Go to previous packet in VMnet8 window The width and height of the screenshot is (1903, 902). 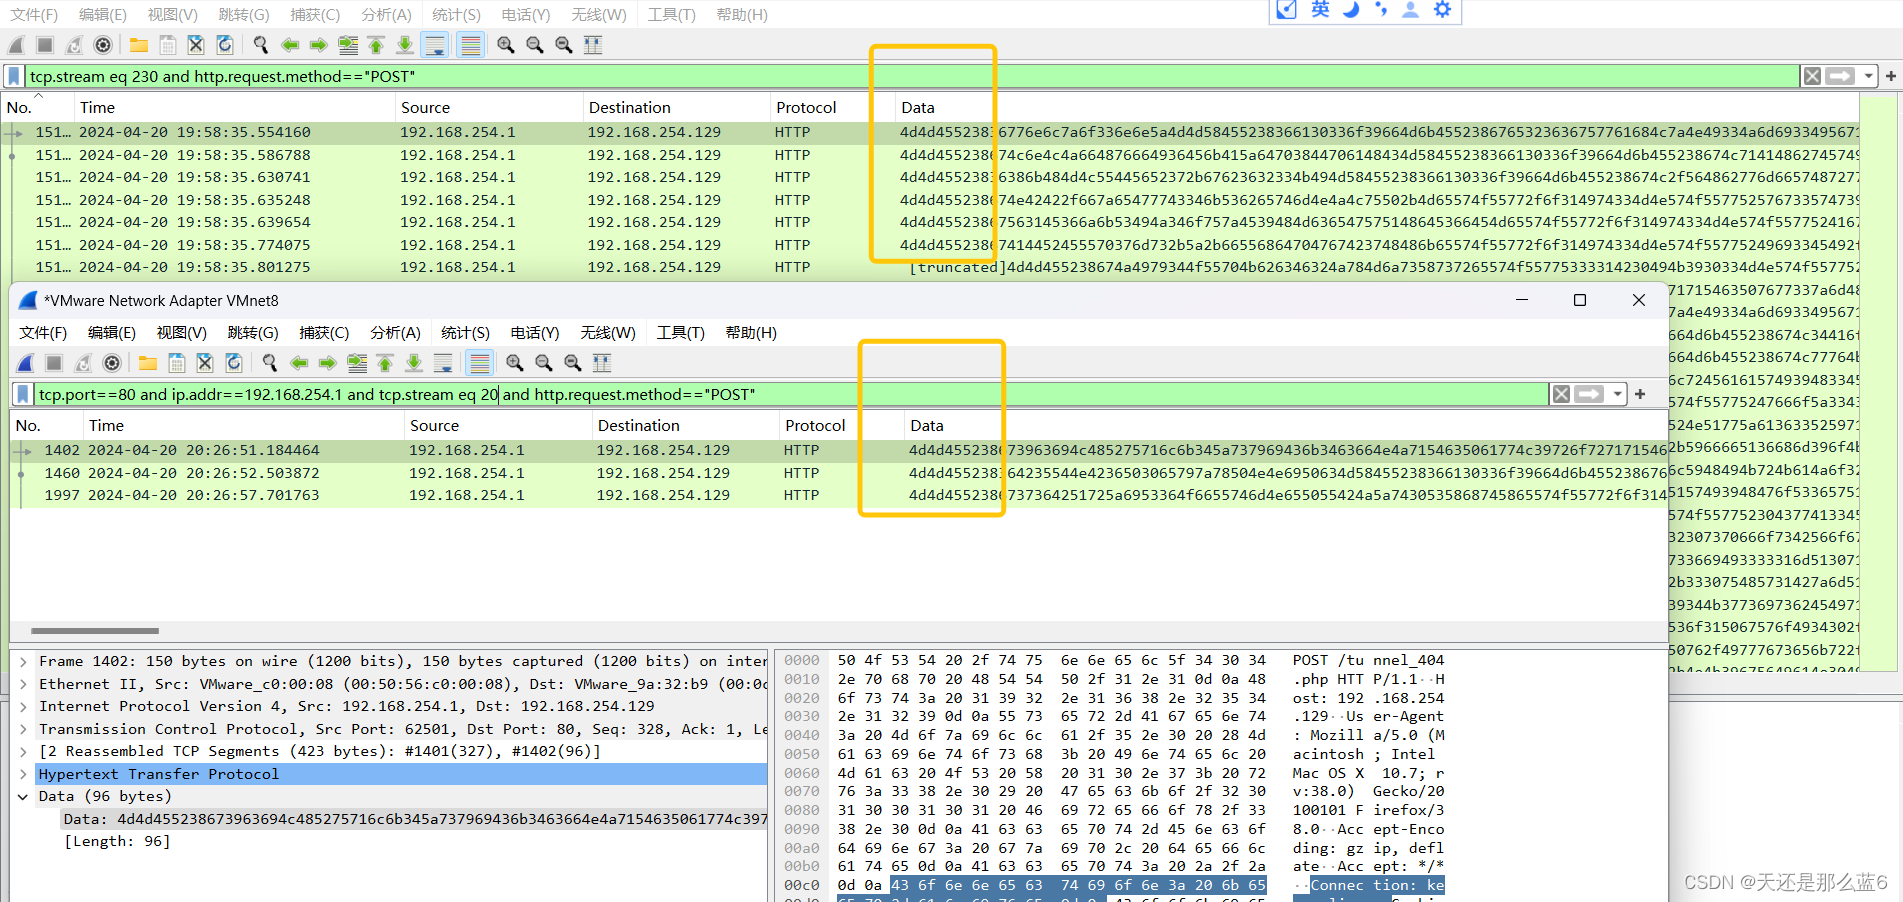[299, 363]
